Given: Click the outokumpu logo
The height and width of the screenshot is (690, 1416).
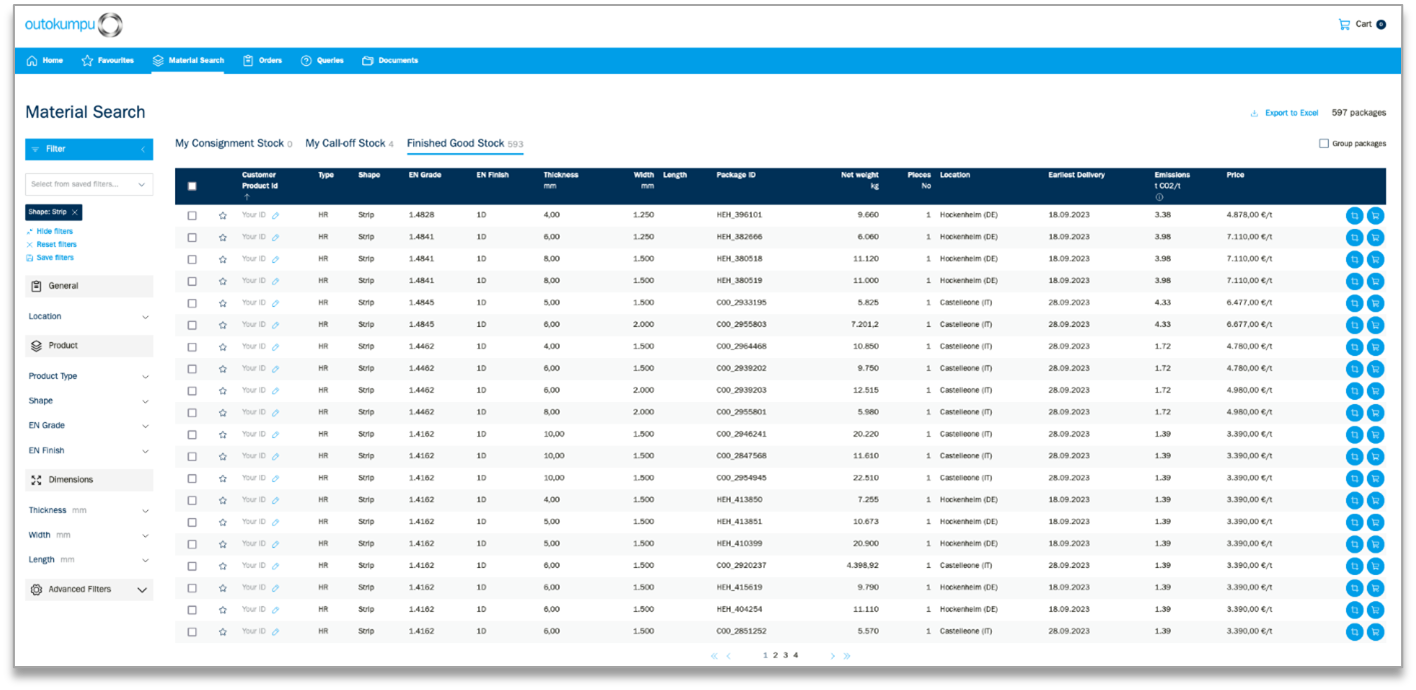Looking at the screenshot, I should pyautogui.click(x=73, y=25).
